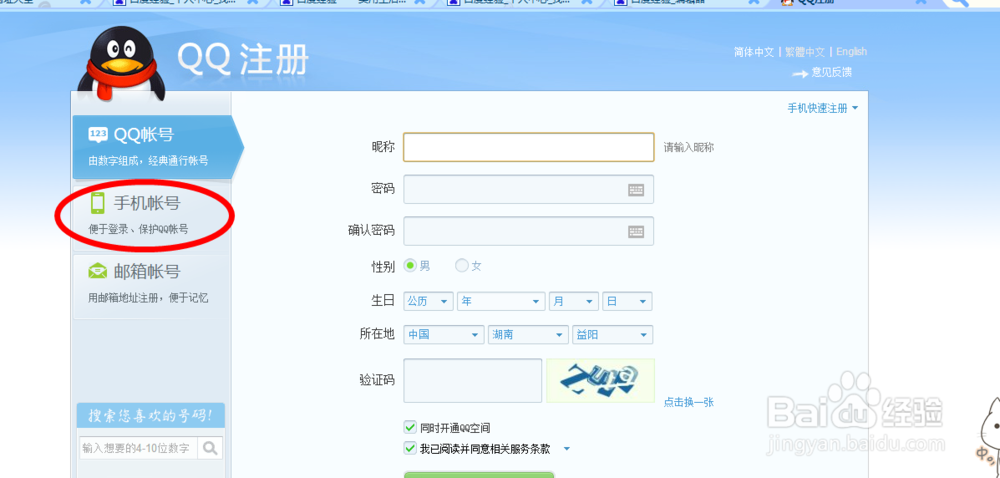Viewport: 1000px width, 478px height.
Task: Switch language to 简体中文
Action: click(x=754, y=52)
